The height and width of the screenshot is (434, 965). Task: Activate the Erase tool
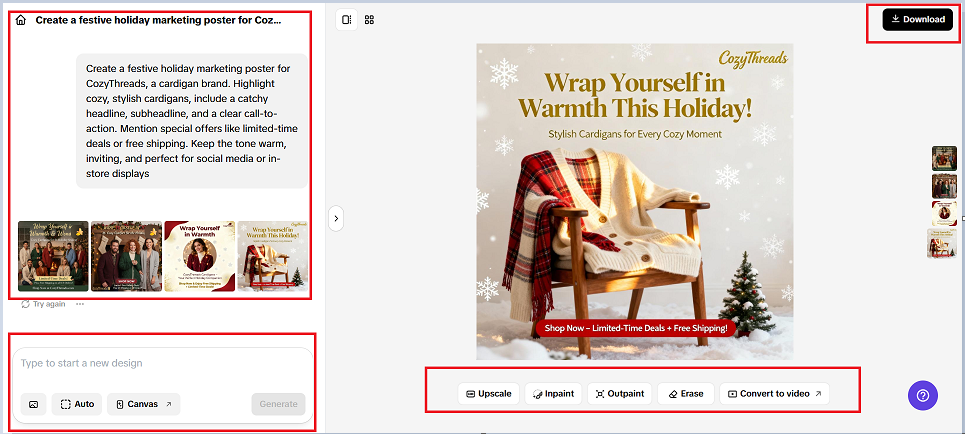[685, 394]
